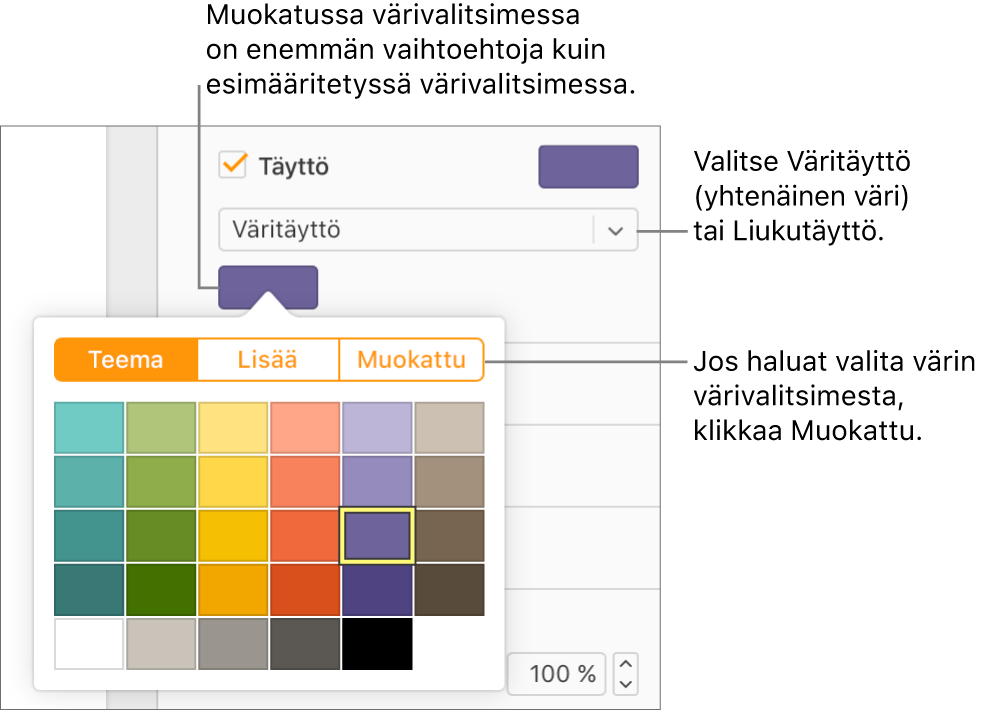Select the medium teal swatch in the second row
This screenshot has width=985, height=710.
coord(89,482)
